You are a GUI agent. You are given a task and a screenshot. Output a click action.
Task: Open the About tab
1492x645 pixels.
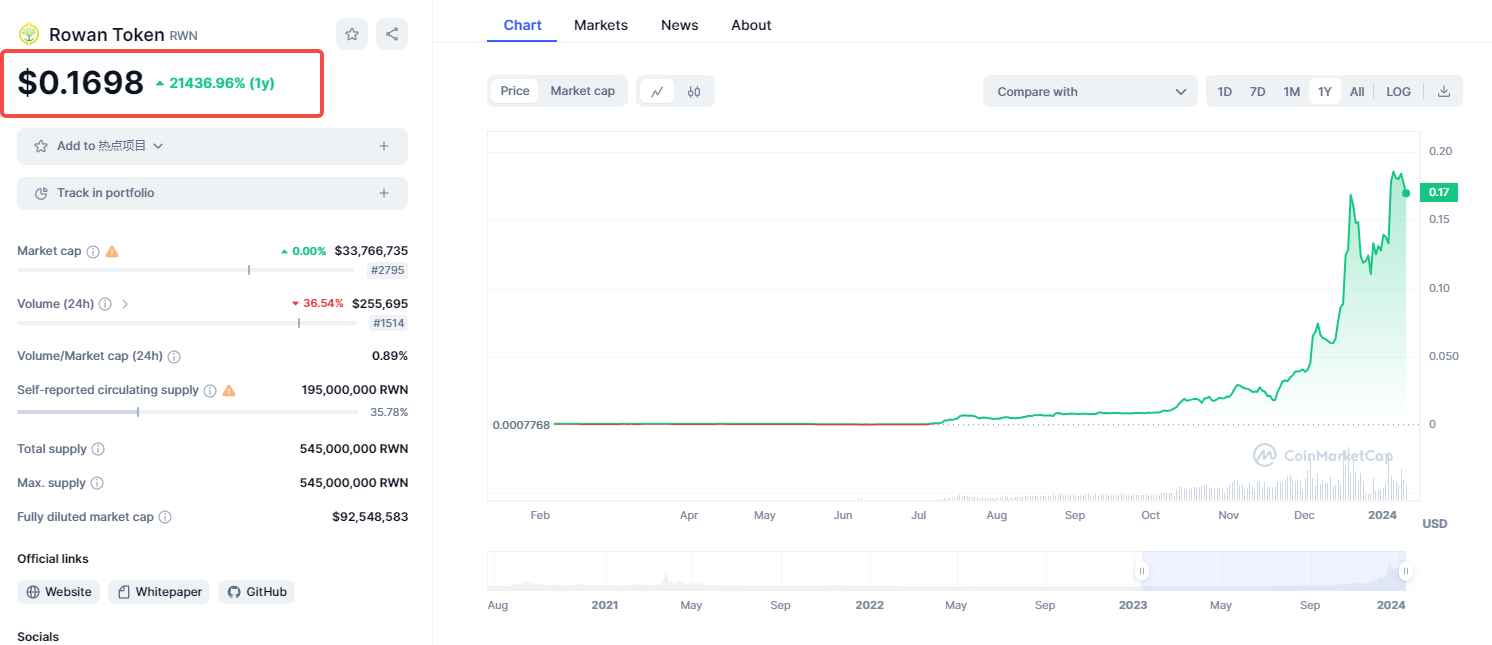click(751, 25)
